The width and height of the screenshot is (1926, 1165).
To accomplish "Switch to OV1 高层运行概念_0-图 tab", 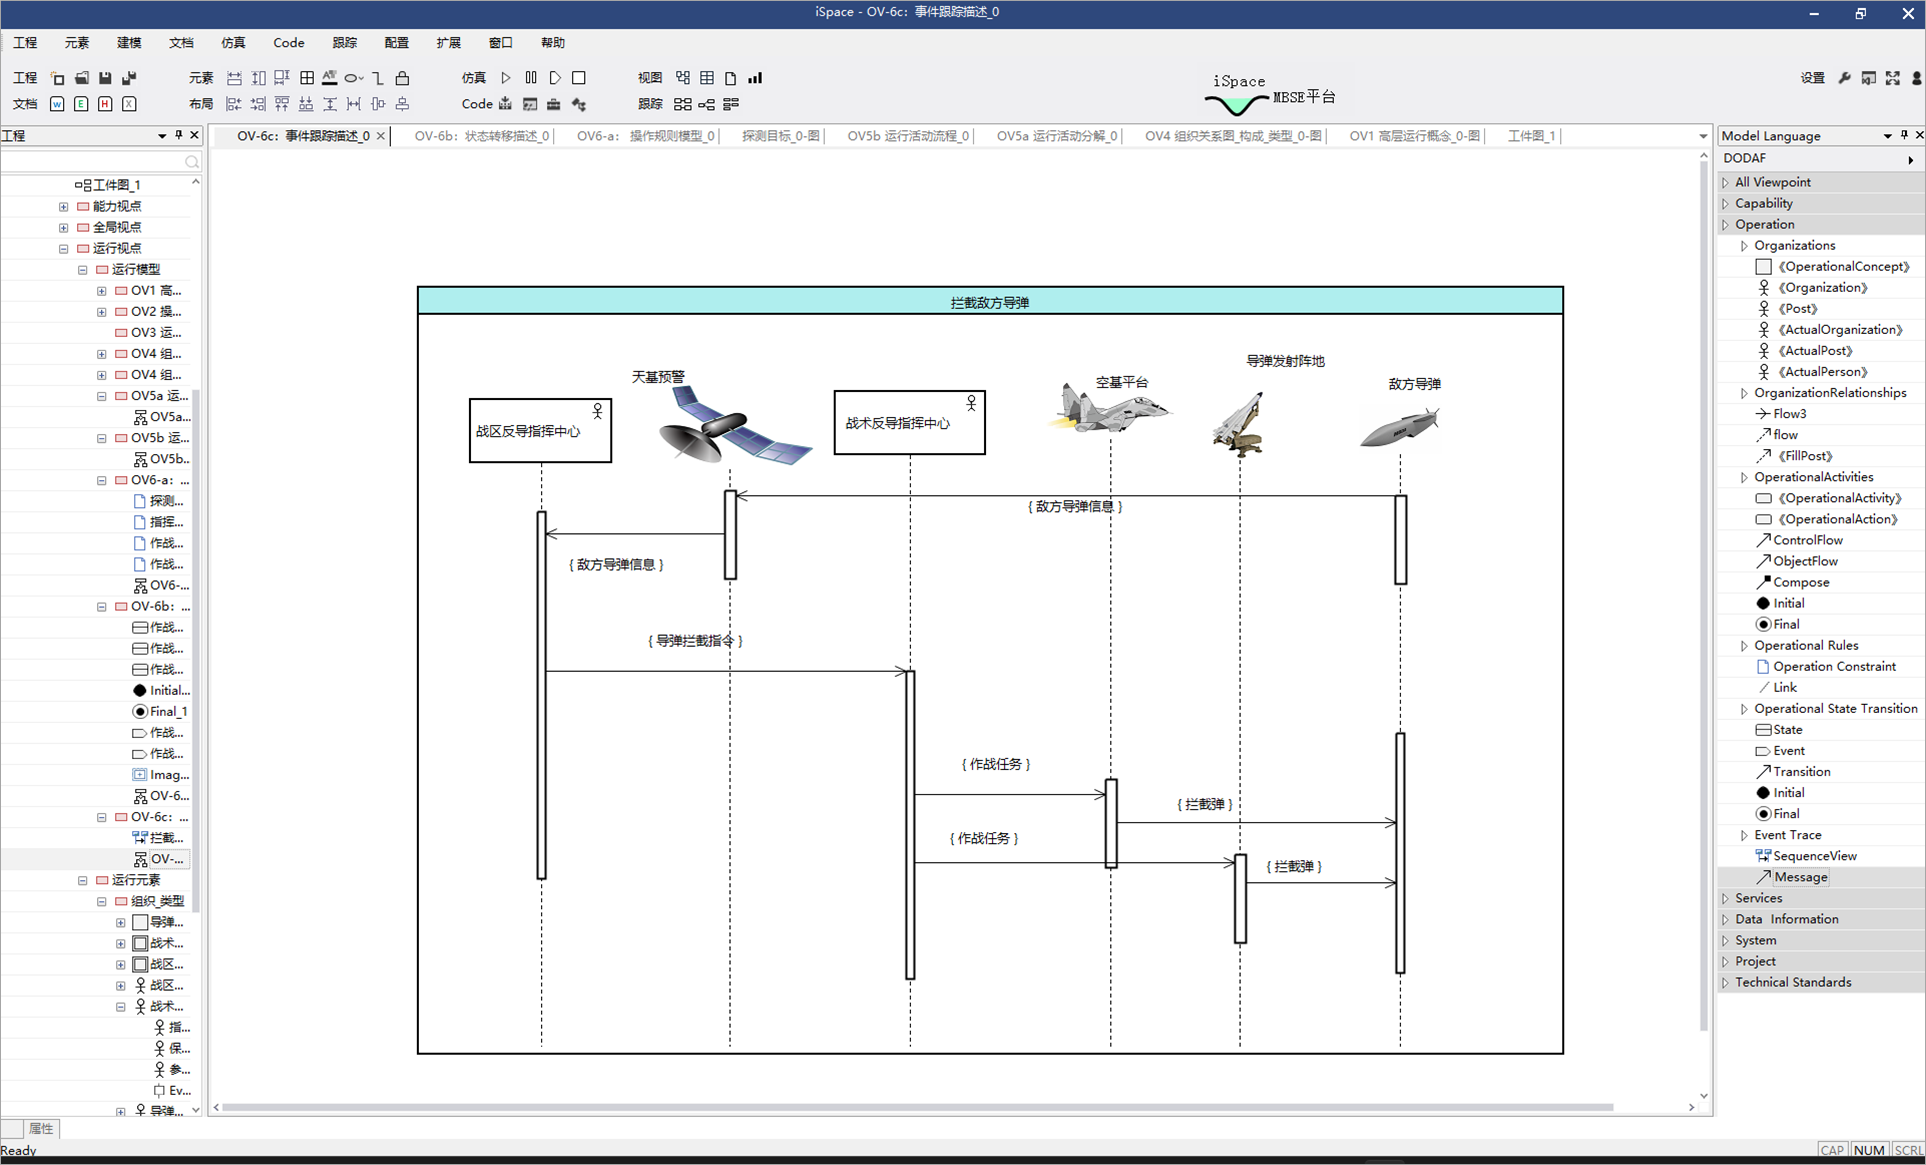I will tap(1414, 136).
